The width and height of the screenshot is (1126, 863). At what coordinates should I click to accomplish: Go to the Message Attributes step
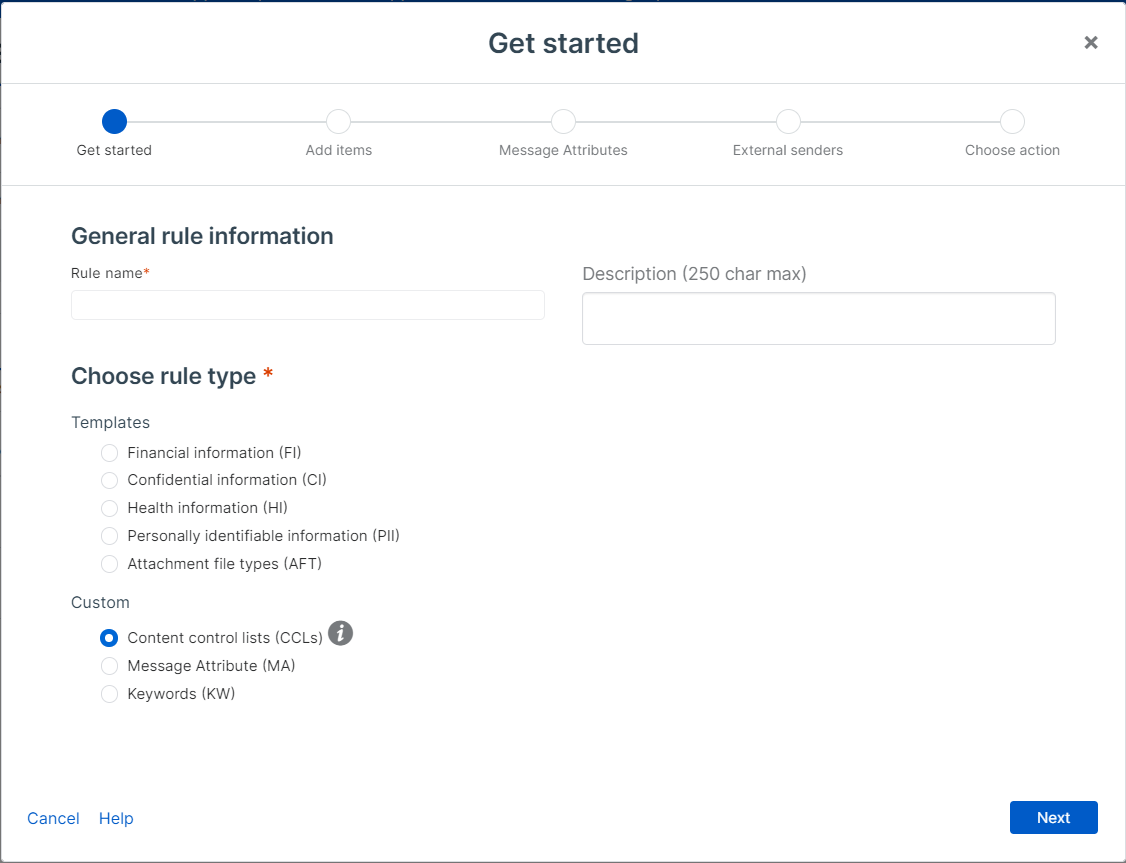pyautogui.click(x=563, y=122)
